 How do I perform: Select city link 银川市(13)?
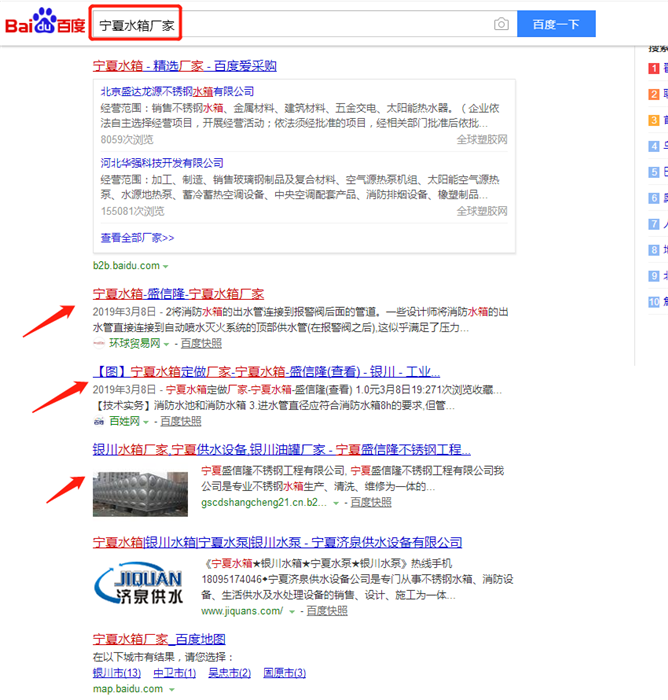(x=117, y=673)
